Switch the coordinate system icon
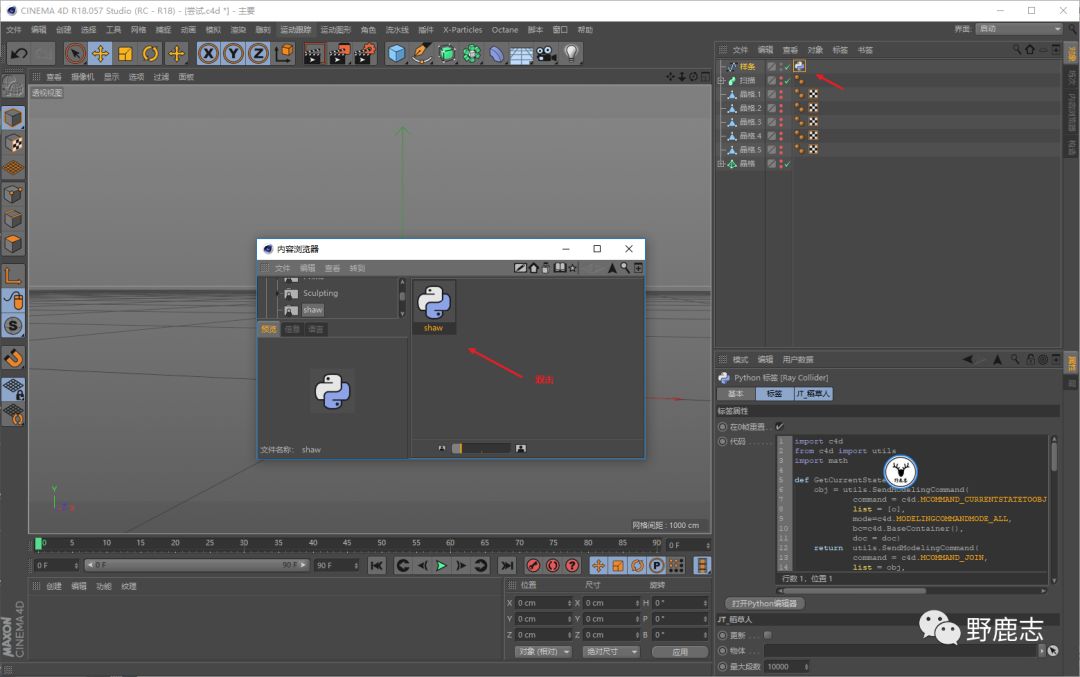1080x677 pixels. click(x=284, y=53)
